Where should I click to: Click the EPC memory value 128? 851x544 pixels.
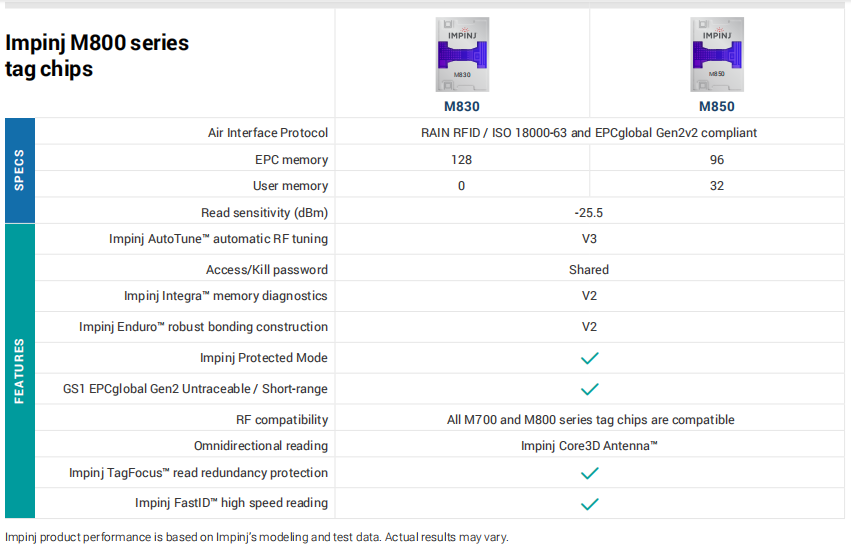[461, 160]
